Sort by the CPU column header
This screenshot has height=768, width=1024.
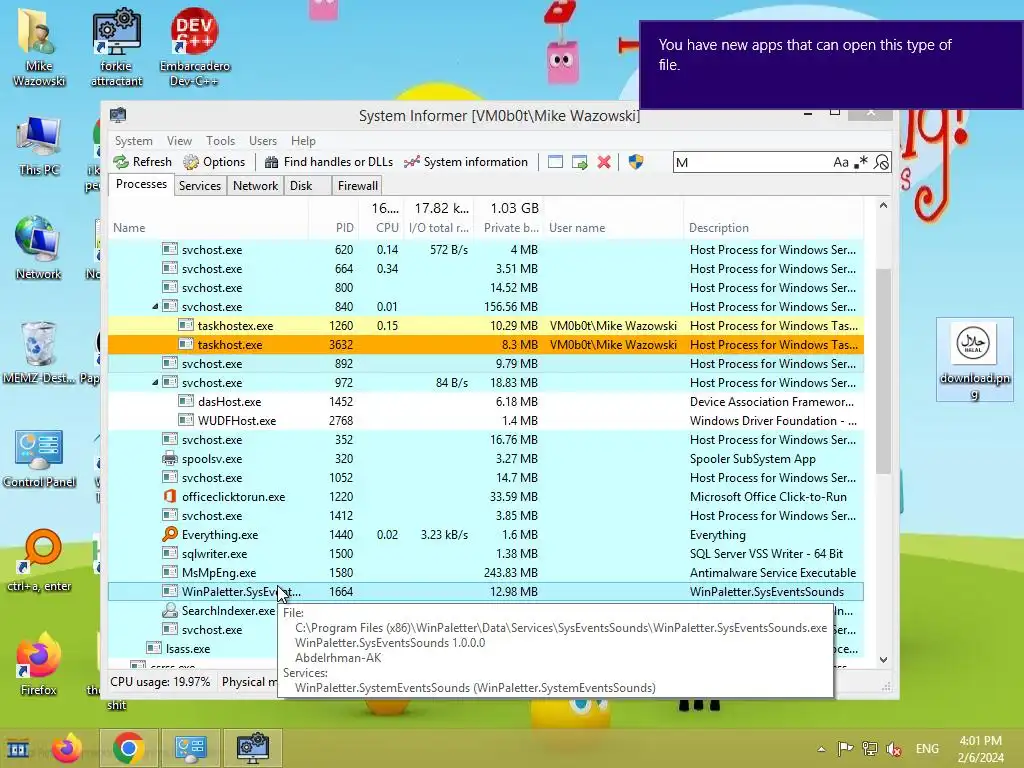[381, 228]
